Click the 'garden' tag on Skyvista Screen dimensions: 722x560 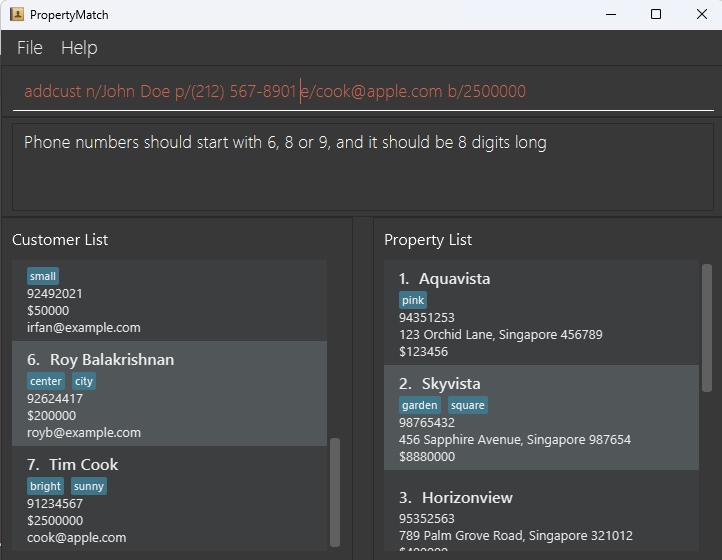pyautogui.click(x=419, y=405)
